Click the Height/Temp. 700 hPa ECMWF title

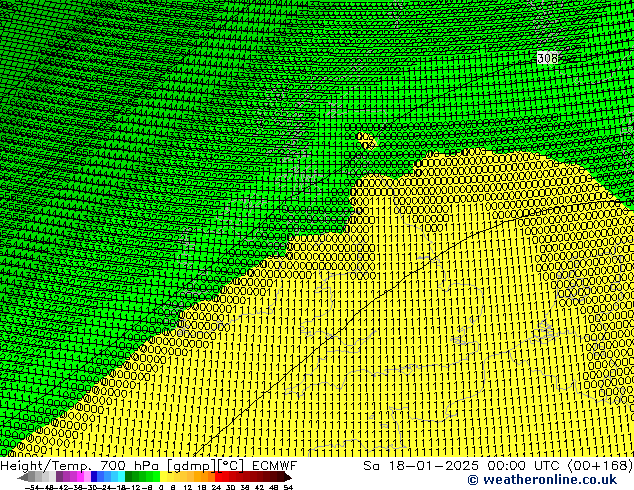(x=148, y=465)
